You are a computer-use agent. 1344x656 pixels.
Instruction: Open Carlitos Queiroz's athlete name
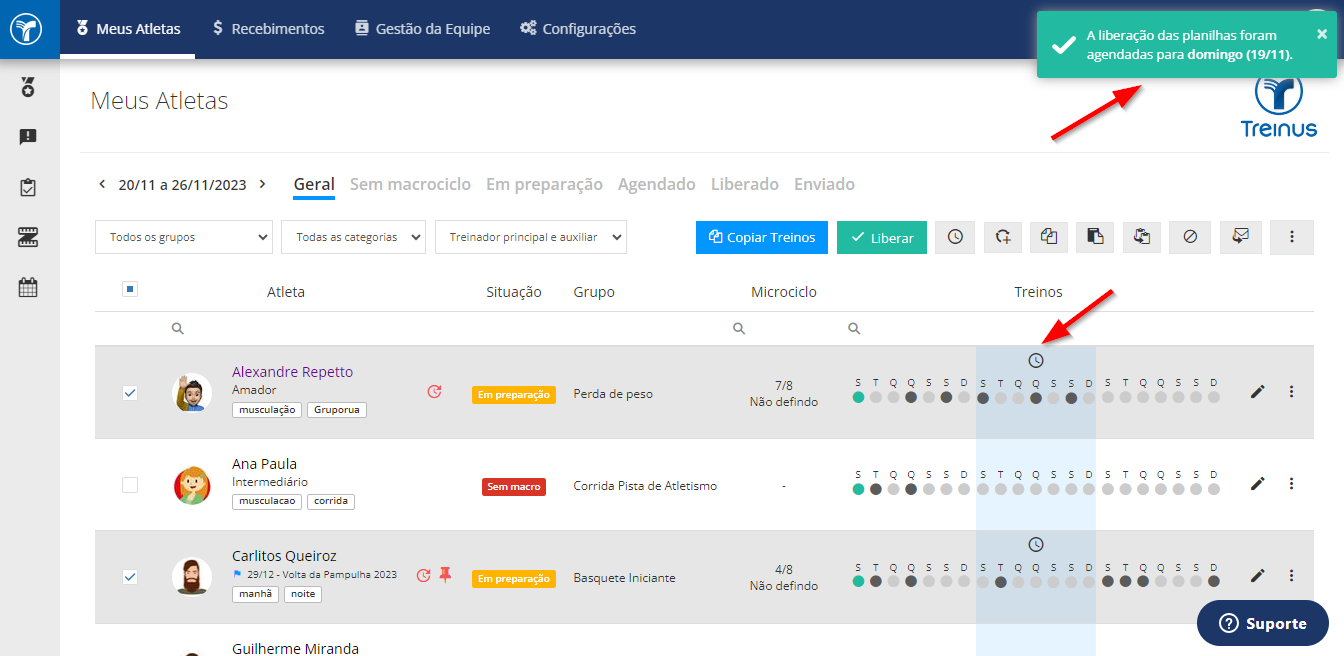284,556
